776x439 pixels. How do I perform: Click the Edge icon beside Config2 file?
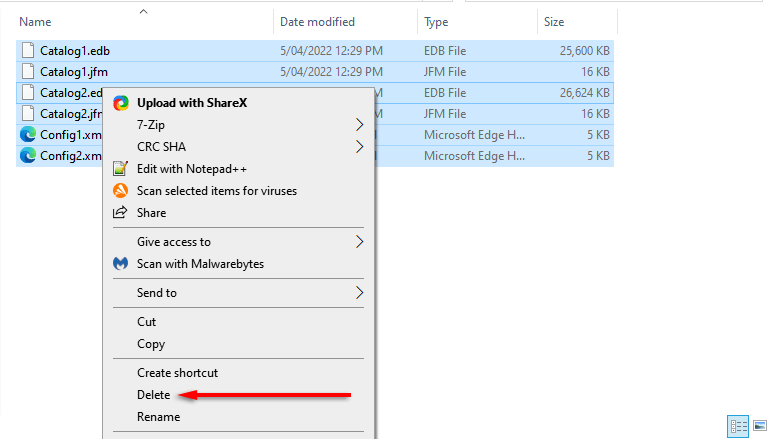tap(27, 155)
